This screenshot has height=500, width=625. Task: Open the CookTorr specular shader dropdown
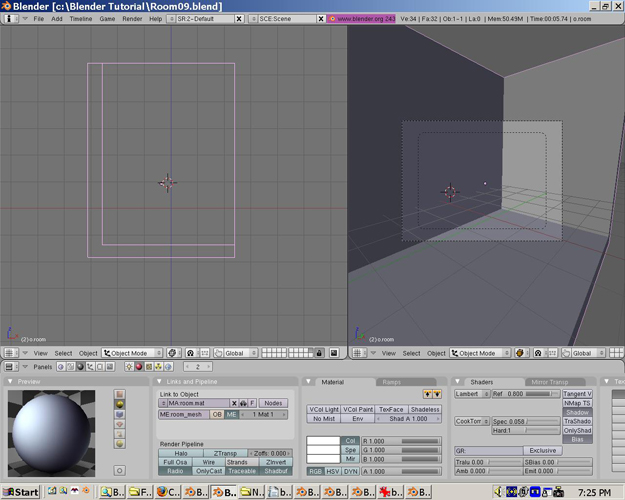471,422
